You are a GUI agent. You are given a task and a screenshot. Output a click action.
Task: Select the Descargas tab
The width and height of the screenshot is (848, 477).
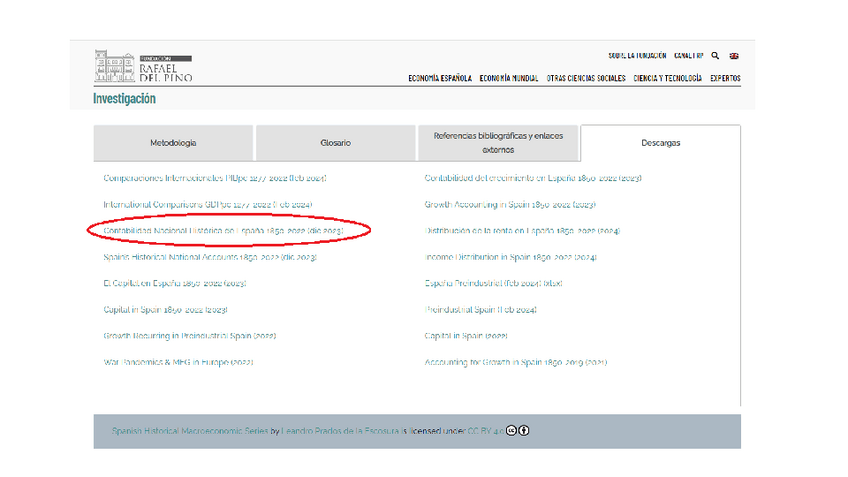[660, 143]
